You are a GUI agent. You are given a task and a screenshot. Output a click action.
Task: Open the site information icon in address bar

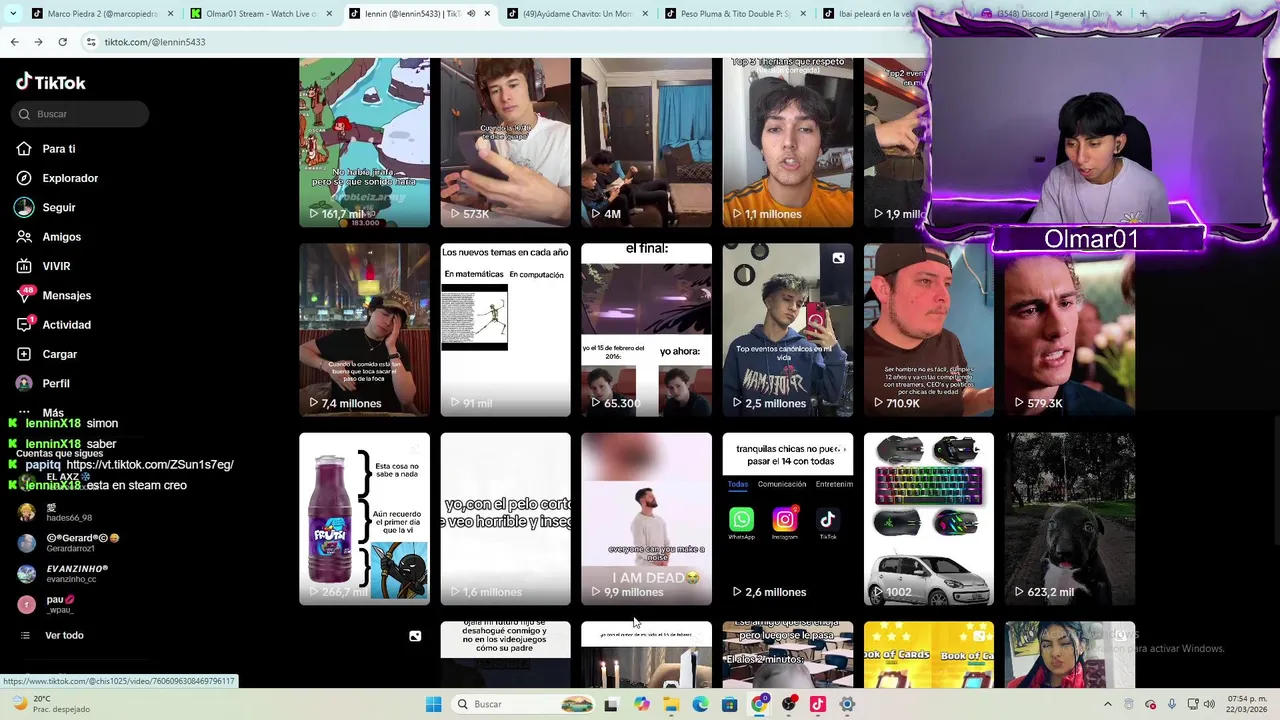91,42
